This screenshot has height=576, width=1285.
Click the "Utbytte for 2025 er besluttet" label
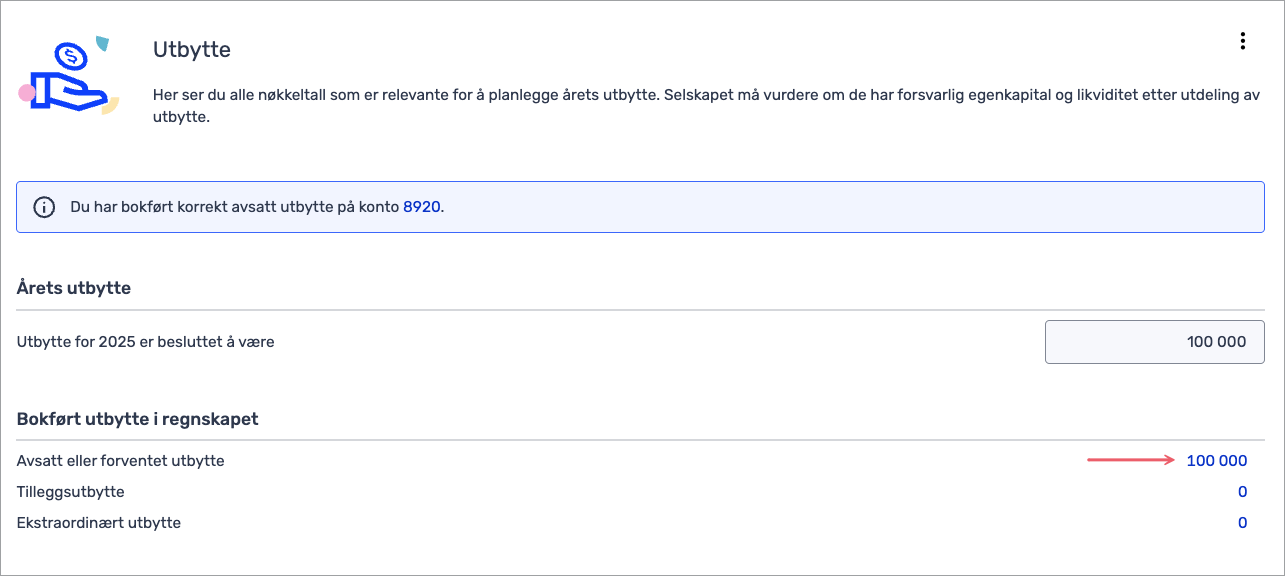point(146,342)
